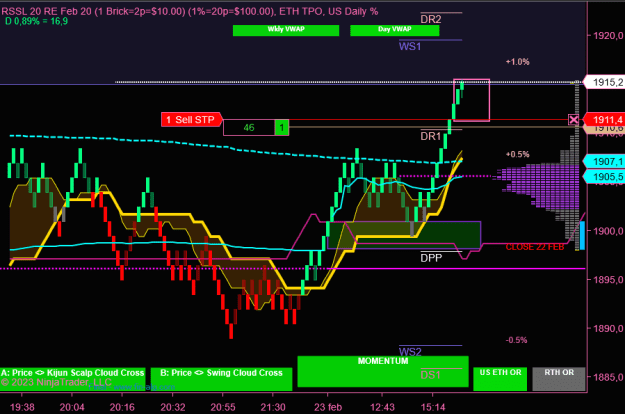Image resolution: width=625 pixels, height=414 pixels.
Task: Click the 20:04 time axis label
Action: [x=72, y=407]
